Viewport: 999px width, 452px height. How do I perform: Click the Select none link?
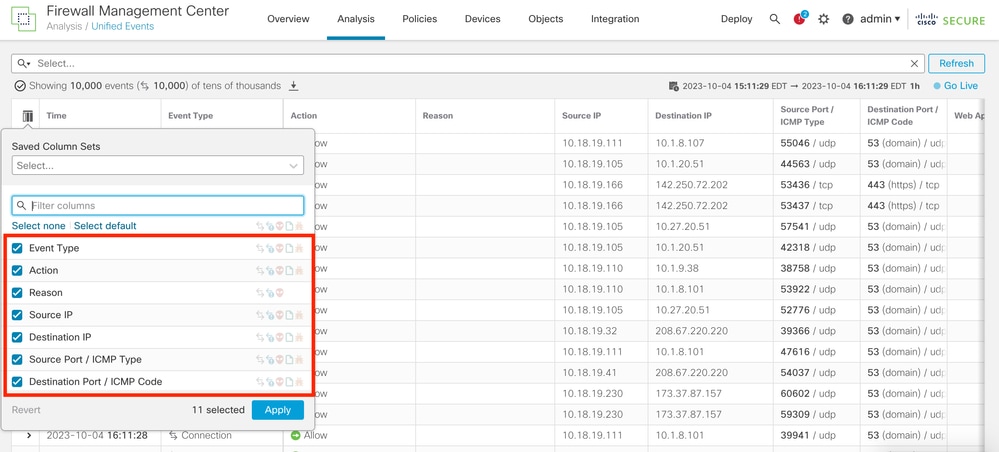(x=38, y=226)
